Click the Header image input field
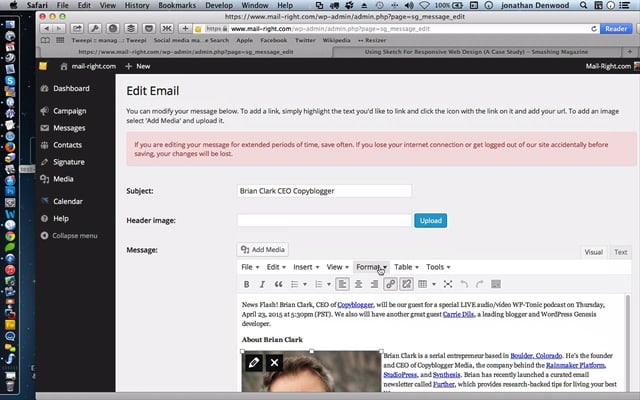Screen dimensions: 640x400 324,220
